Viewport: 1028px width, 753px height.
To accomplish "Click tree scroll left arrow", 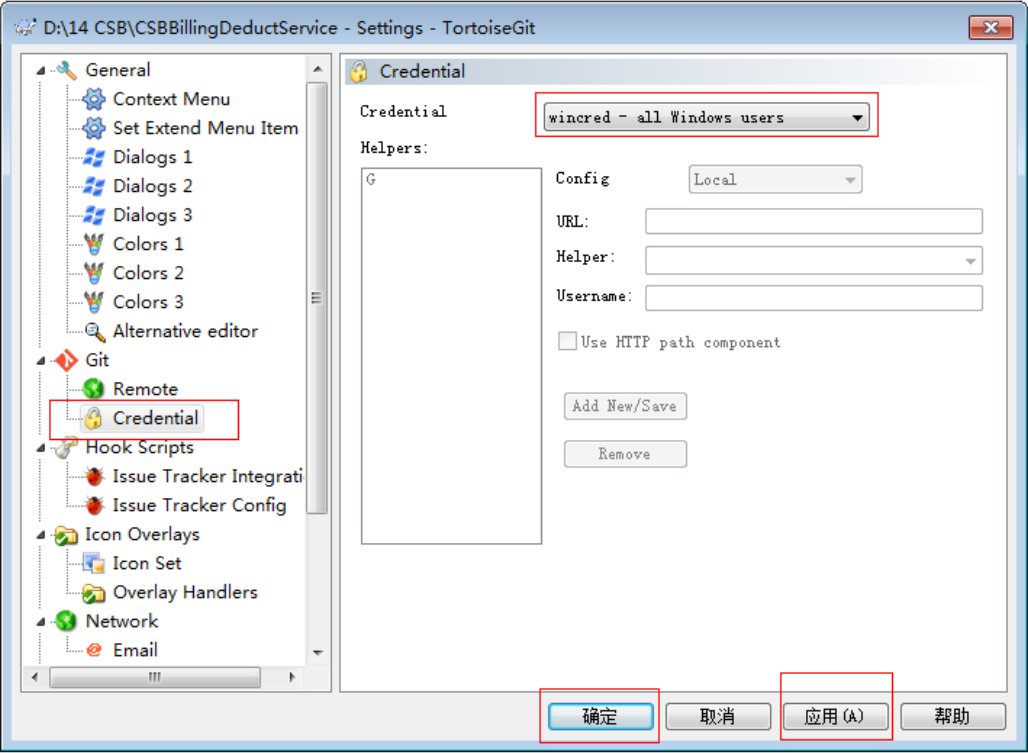I will (35, 677).
